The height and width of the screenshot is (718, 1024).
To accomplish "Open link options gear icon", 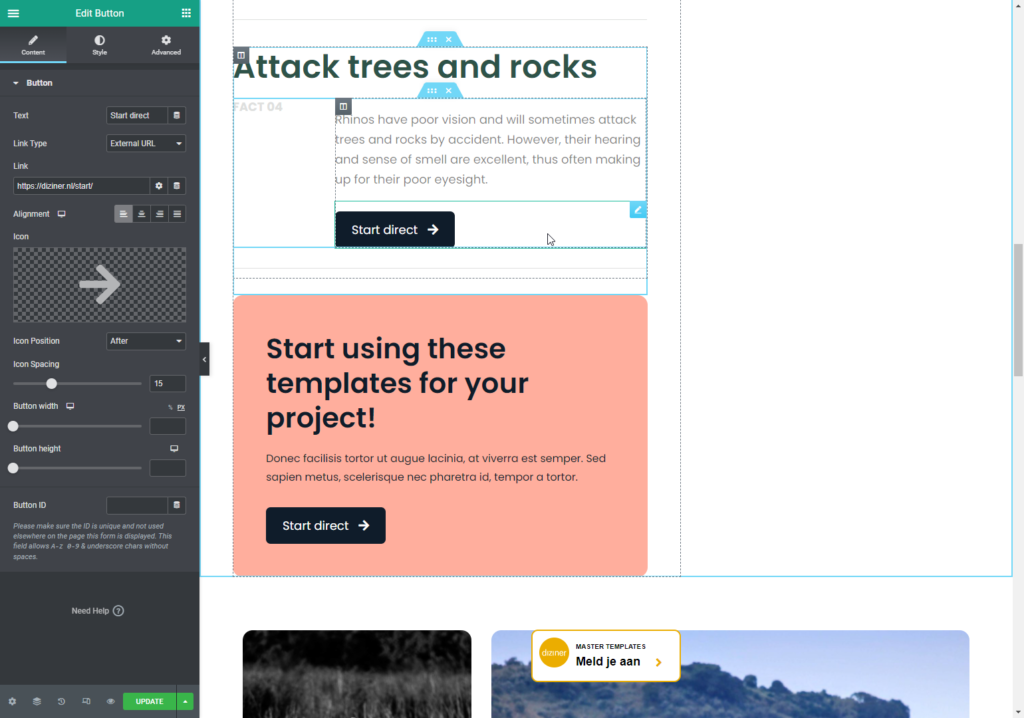I will pyautogui.click(x=158, y=186).
